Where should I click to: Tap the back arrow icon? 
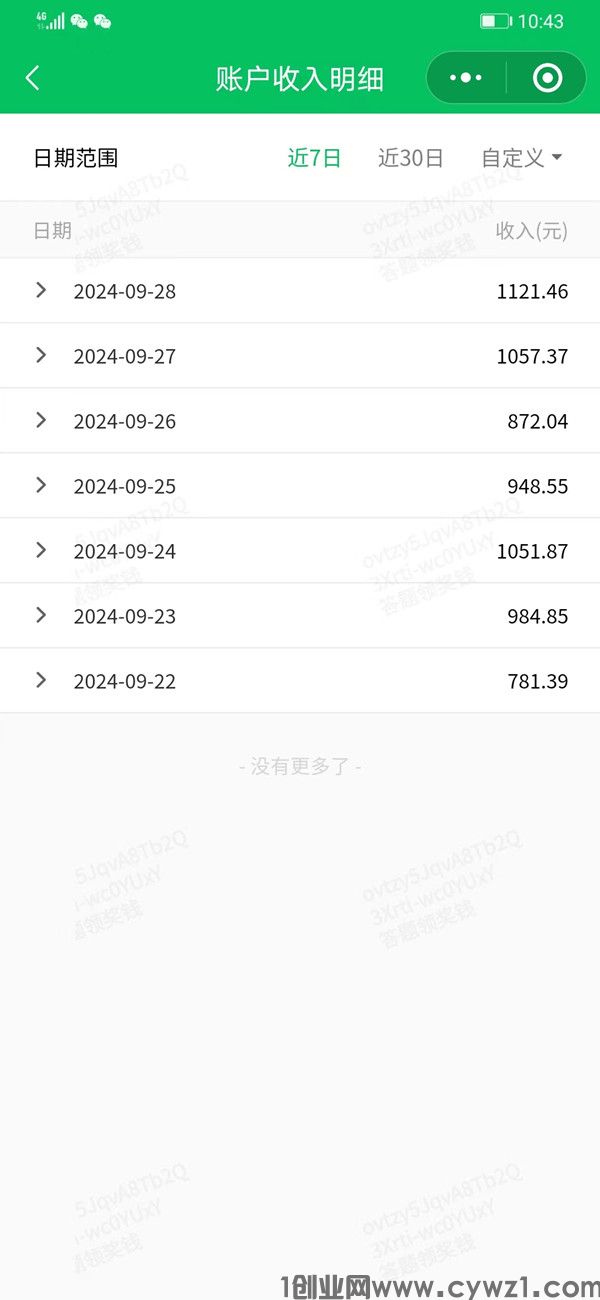coord(33,78)
